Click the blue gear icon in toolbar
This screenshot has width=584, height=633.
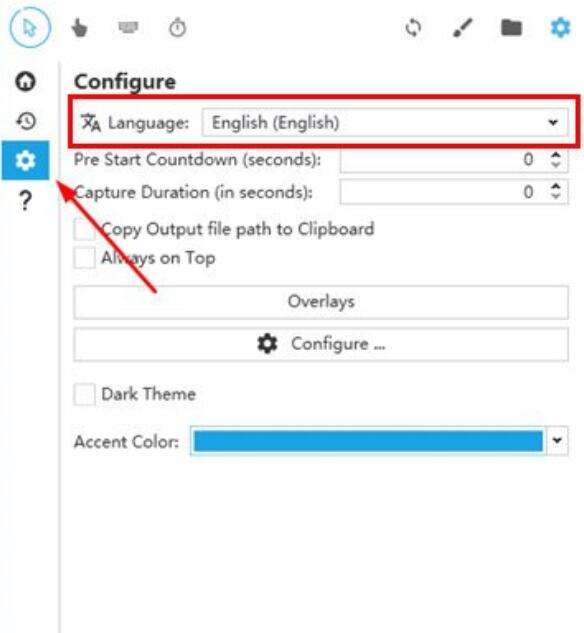[561, 28]
